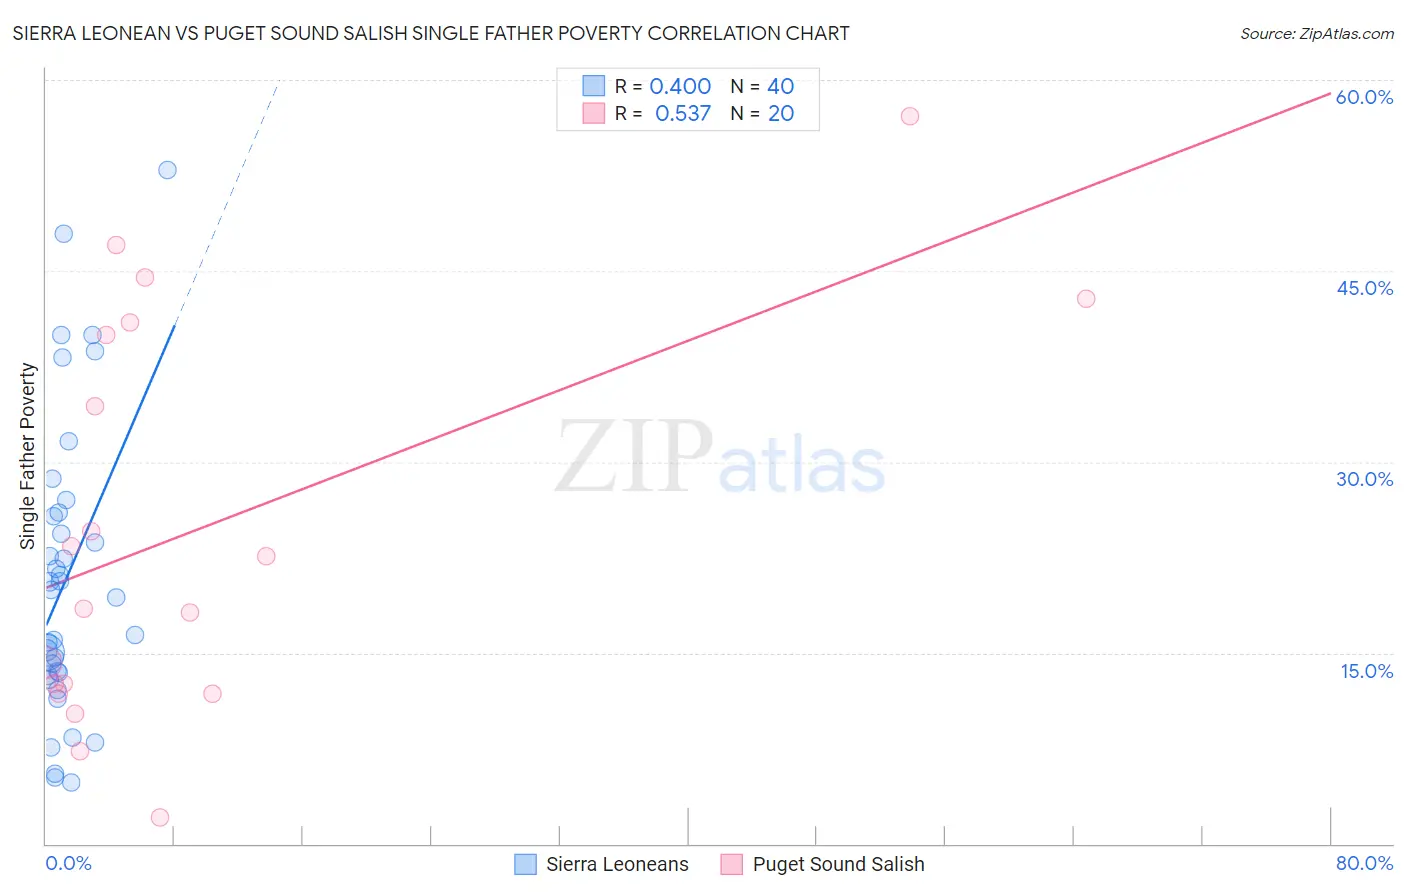
Task: Click the blue data point near 48%
Action: (63, 233)
